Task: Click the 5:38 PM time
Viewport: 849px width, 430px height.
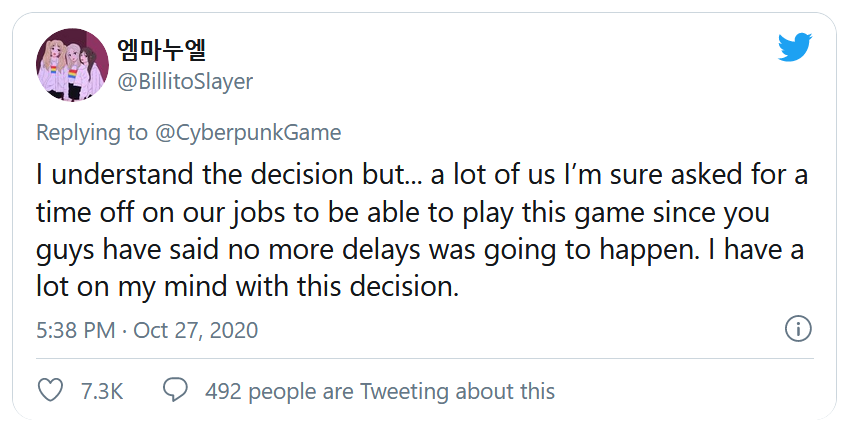Action: click(x=75, y=330)
